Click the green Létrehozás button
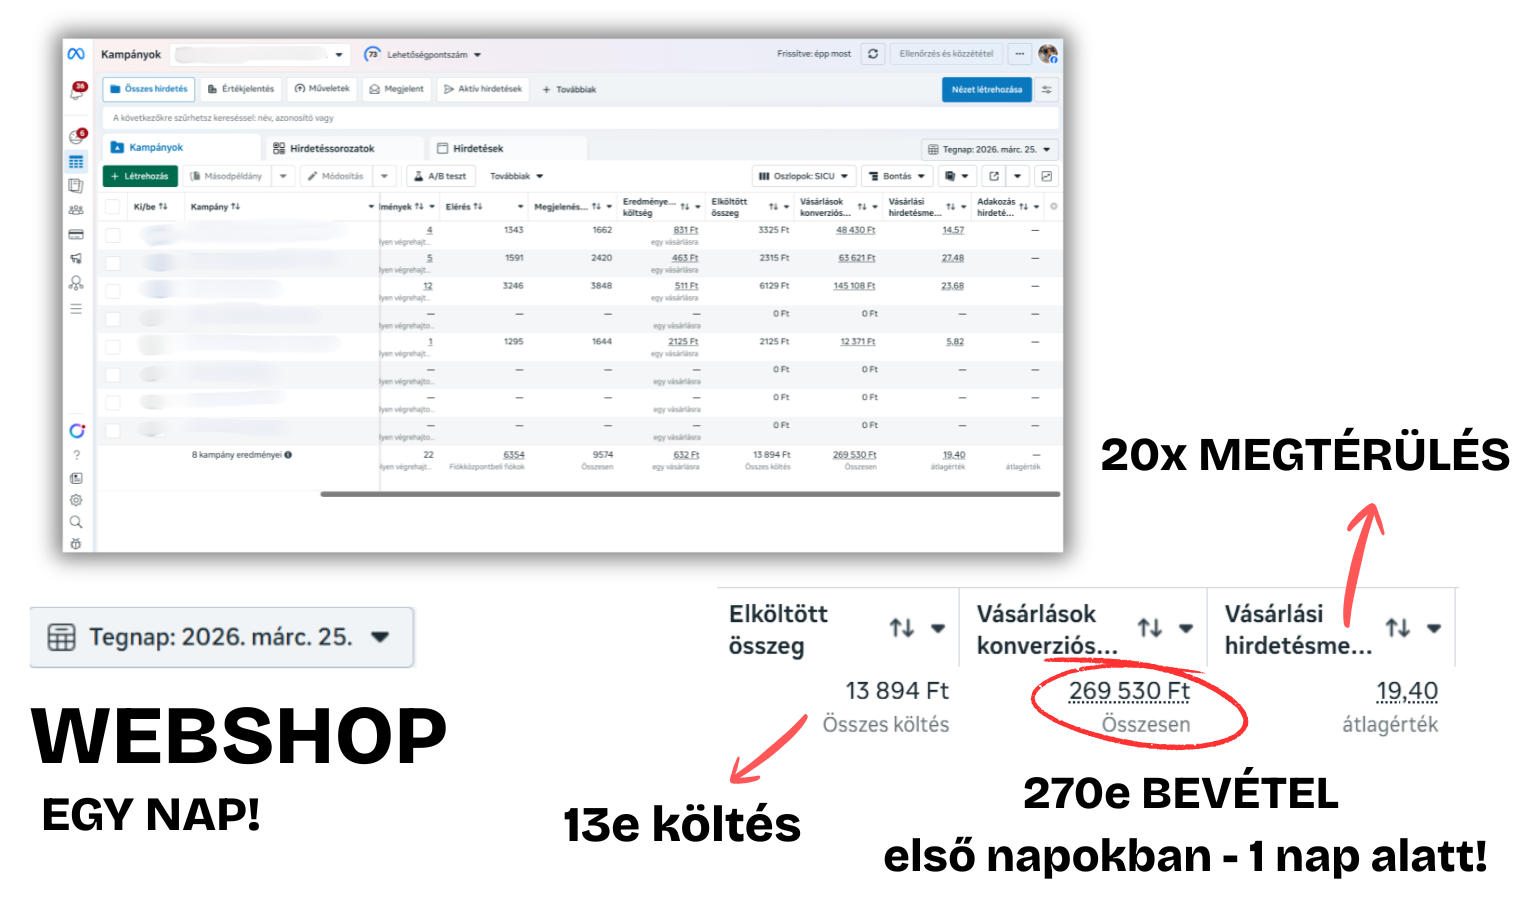The height and width of the screenshot is (910, 1536). click(140, 176)
